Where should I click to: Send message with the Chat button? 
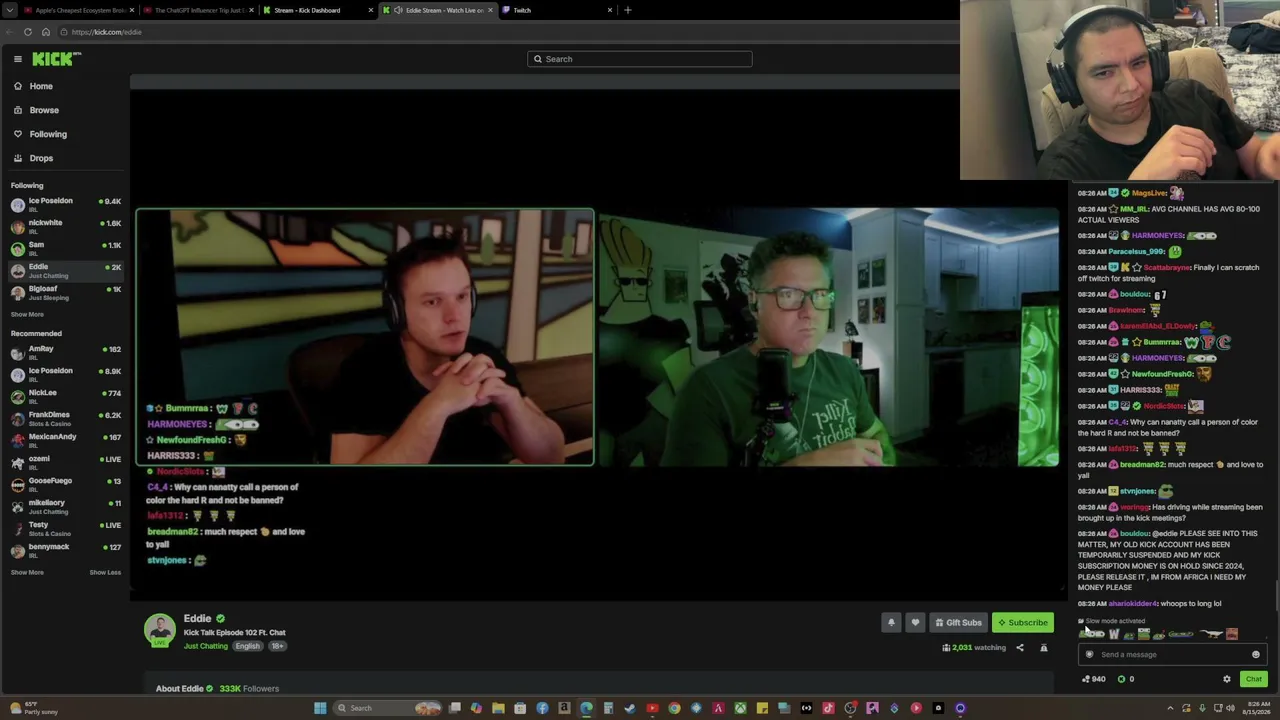[x=1254, y=680]
